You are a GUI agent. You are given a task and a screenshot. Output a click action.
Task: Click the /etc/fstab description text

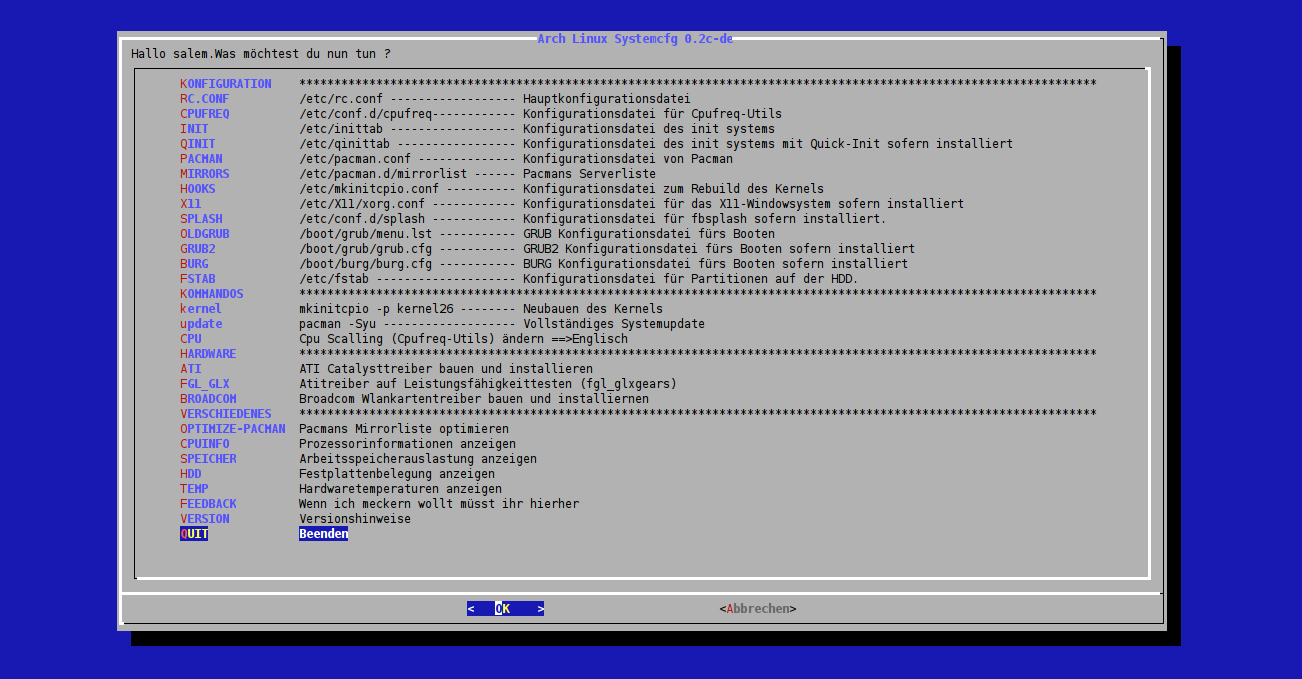[578, 279]
